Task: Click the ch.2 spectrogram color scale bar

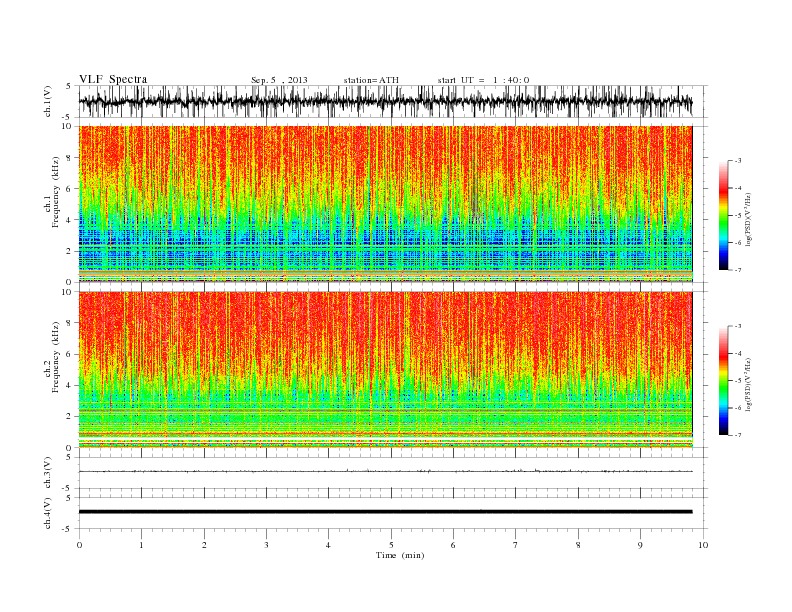Action: (723, 381)
